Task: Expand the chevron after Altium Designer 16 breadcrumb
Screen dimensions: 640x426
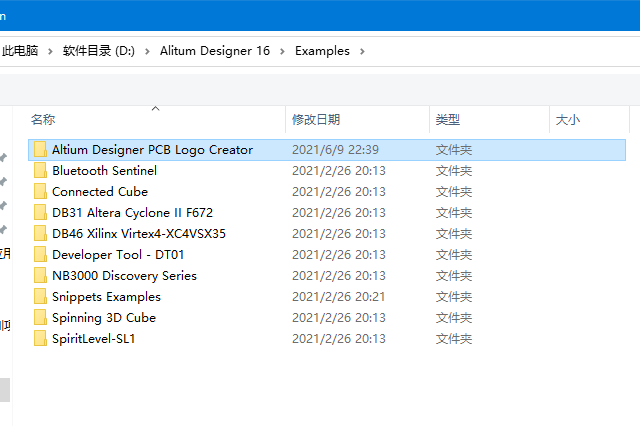Action: (x=282, y=51)
